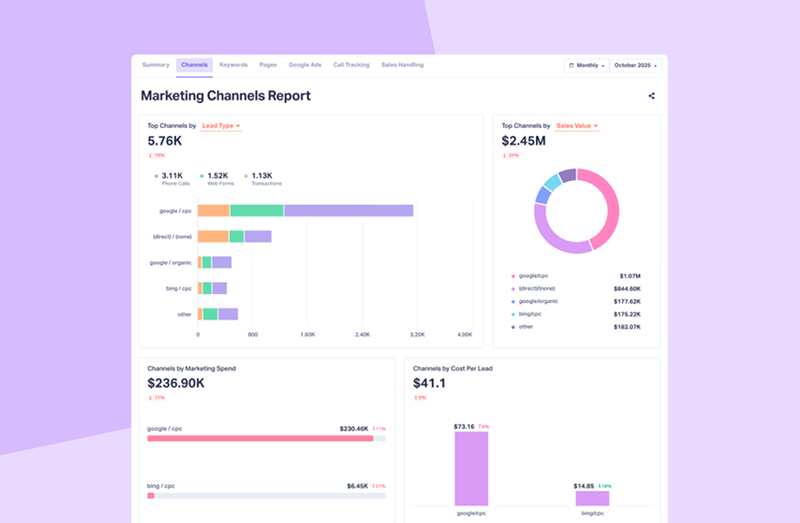Viewport: 800px width, 523px height.
Task: Click the $177.62K sales value
Action: (627, 302)
